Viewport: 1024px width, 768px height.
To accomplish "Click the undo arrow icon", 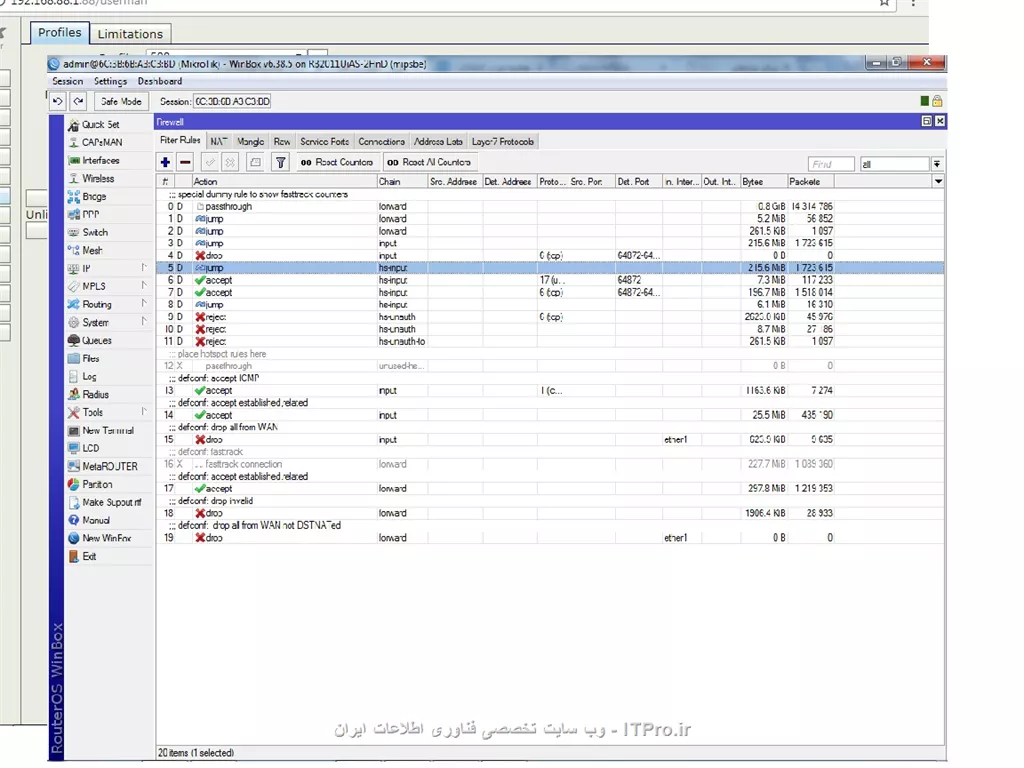I will 58,101.
